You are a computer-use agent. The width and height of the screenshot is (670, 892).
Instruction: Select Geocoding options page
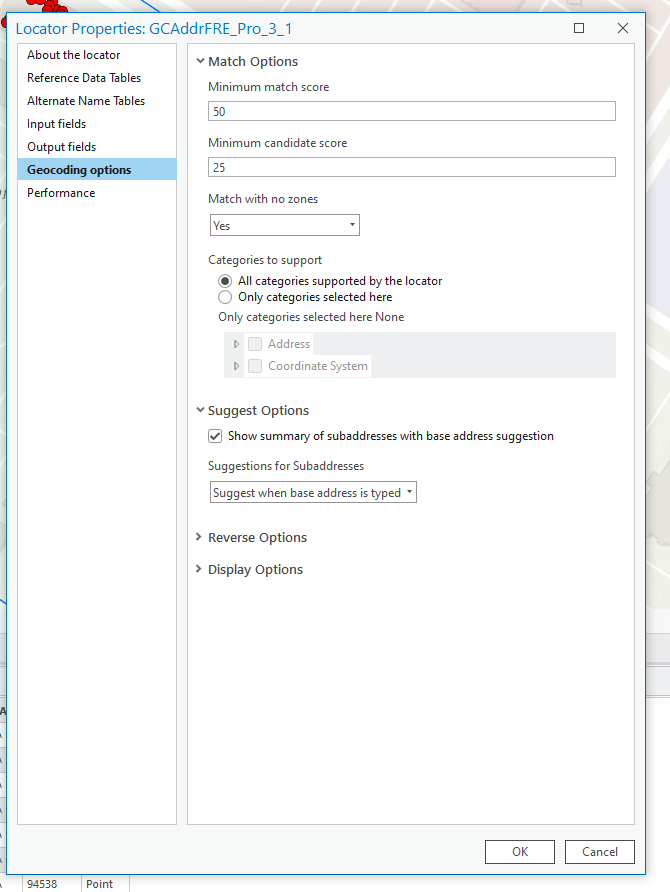coord(97,170)
